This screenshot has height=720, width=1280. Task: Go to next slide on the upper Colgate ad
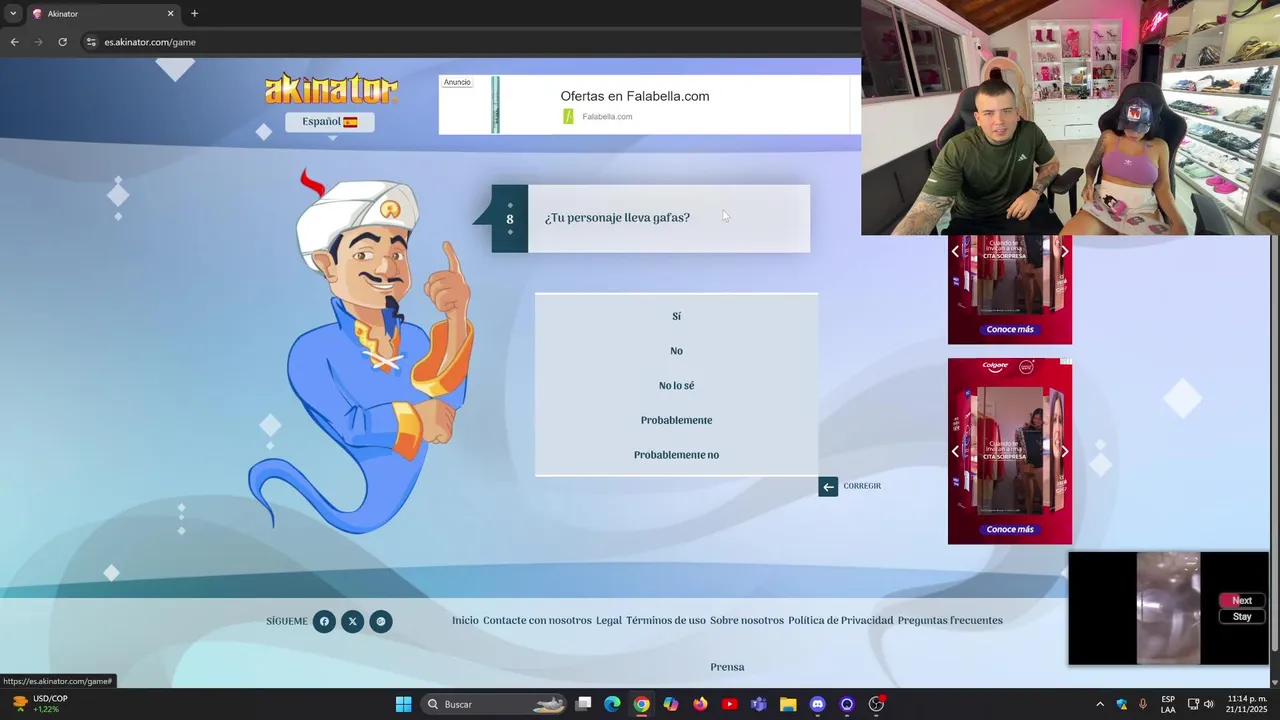(x=1064, y=251)
